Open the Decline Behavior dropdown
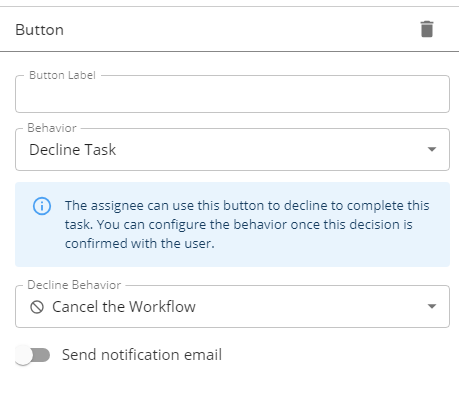Screen dimensions: 459x398 (x=232, y=306)
